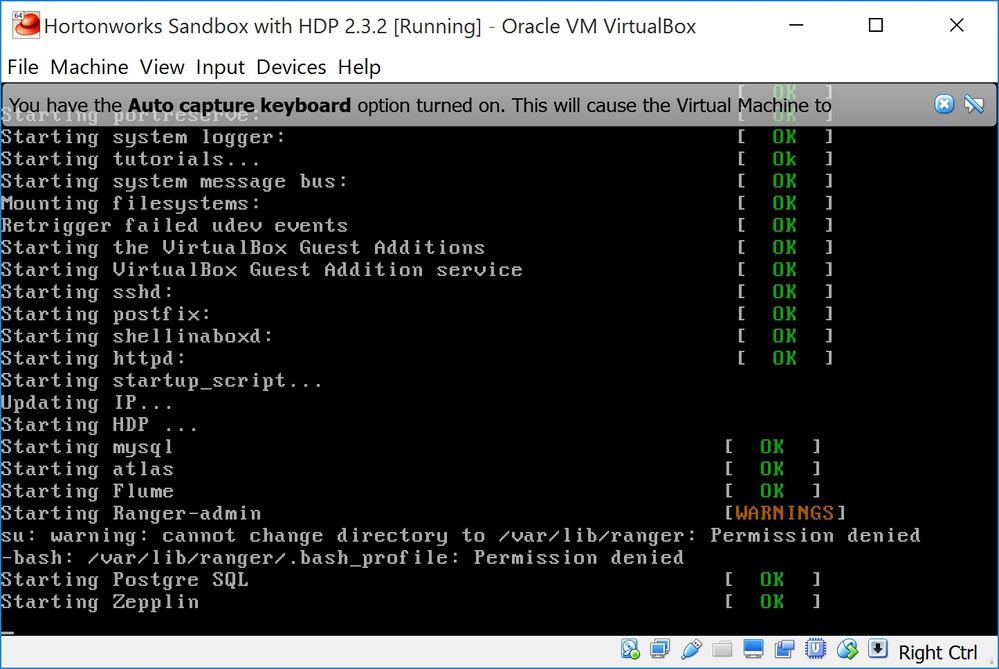999x669 pixels.
Task: Click the VirtualBox title bar VM icon
Action: 26,25
